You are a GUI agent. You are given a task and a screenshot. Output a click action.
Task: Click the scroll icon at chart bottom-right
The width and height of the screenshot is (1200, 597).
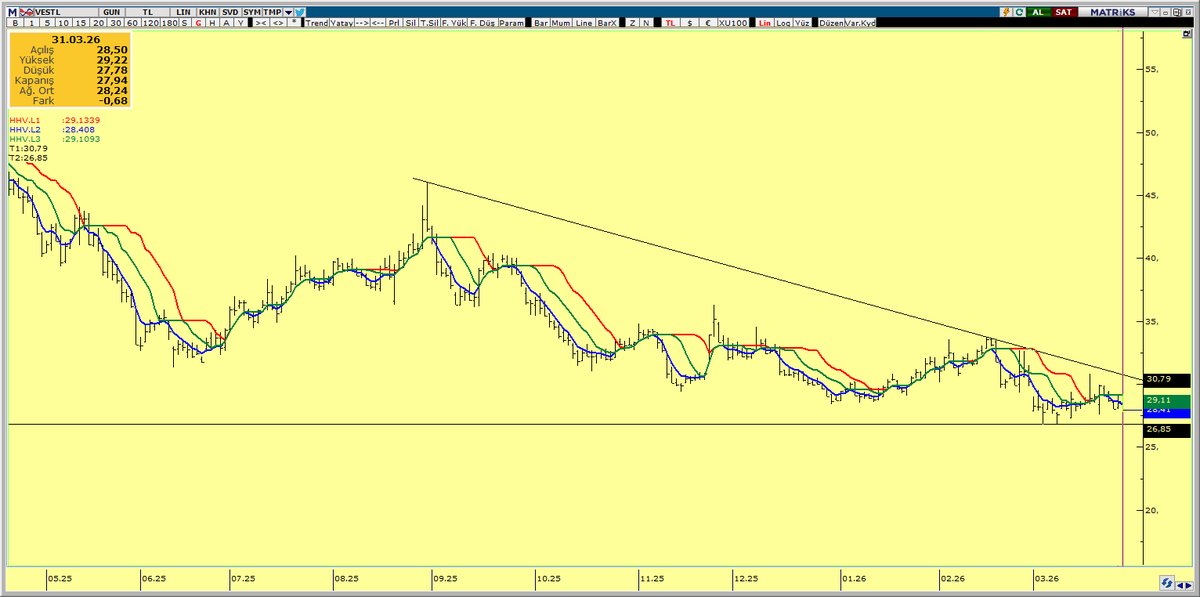tap(1167, 582)
